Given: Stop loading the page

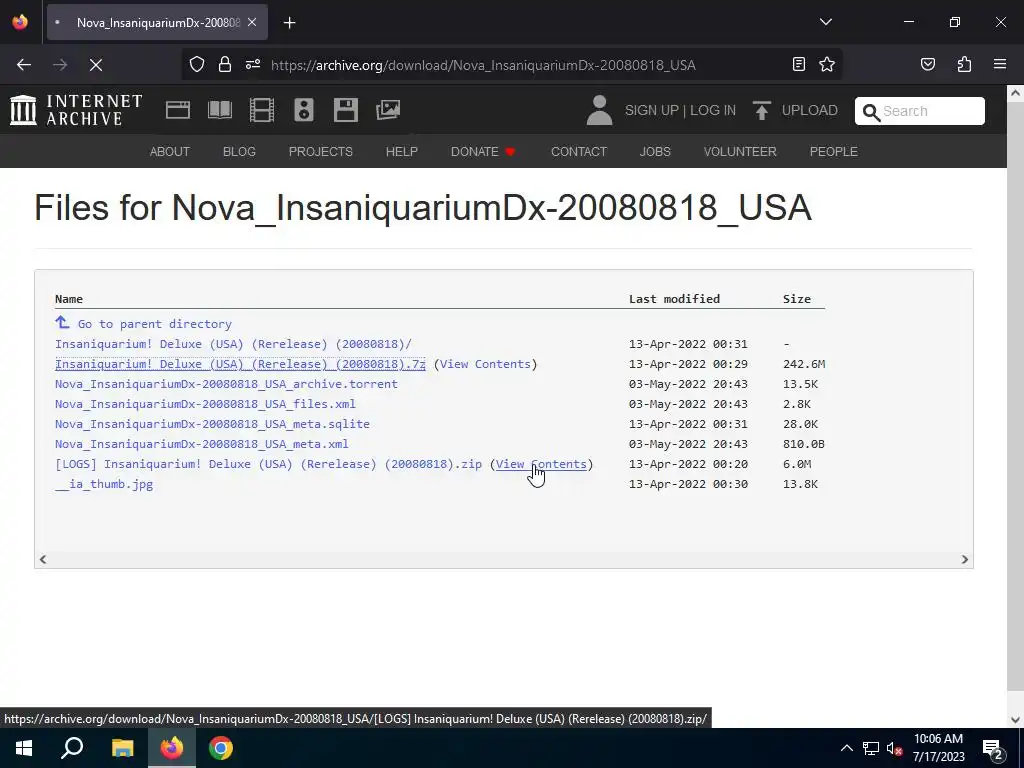Looking at the screenshot, I should coord(96,65).
